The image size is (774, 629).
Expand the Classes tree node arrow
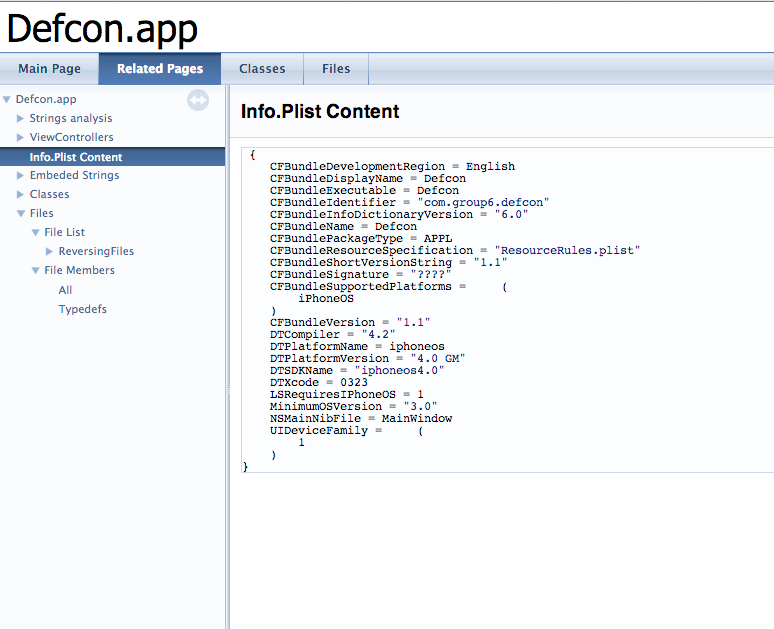[20, 195]
